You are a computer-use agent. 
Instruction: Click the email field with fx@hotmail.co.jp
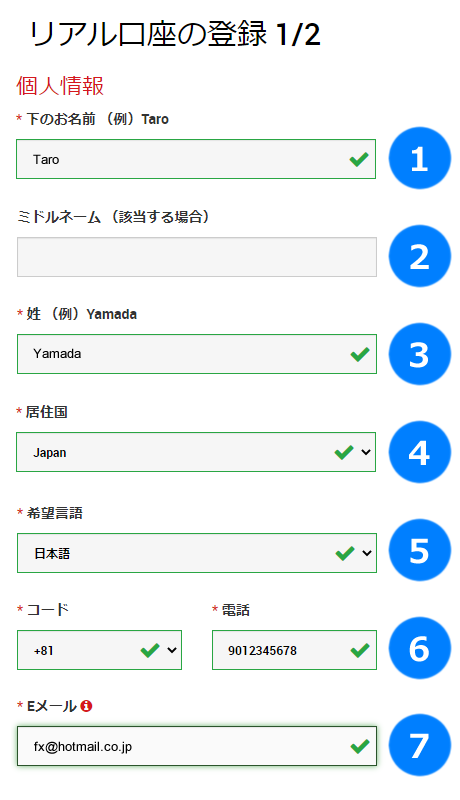point(197,746)
